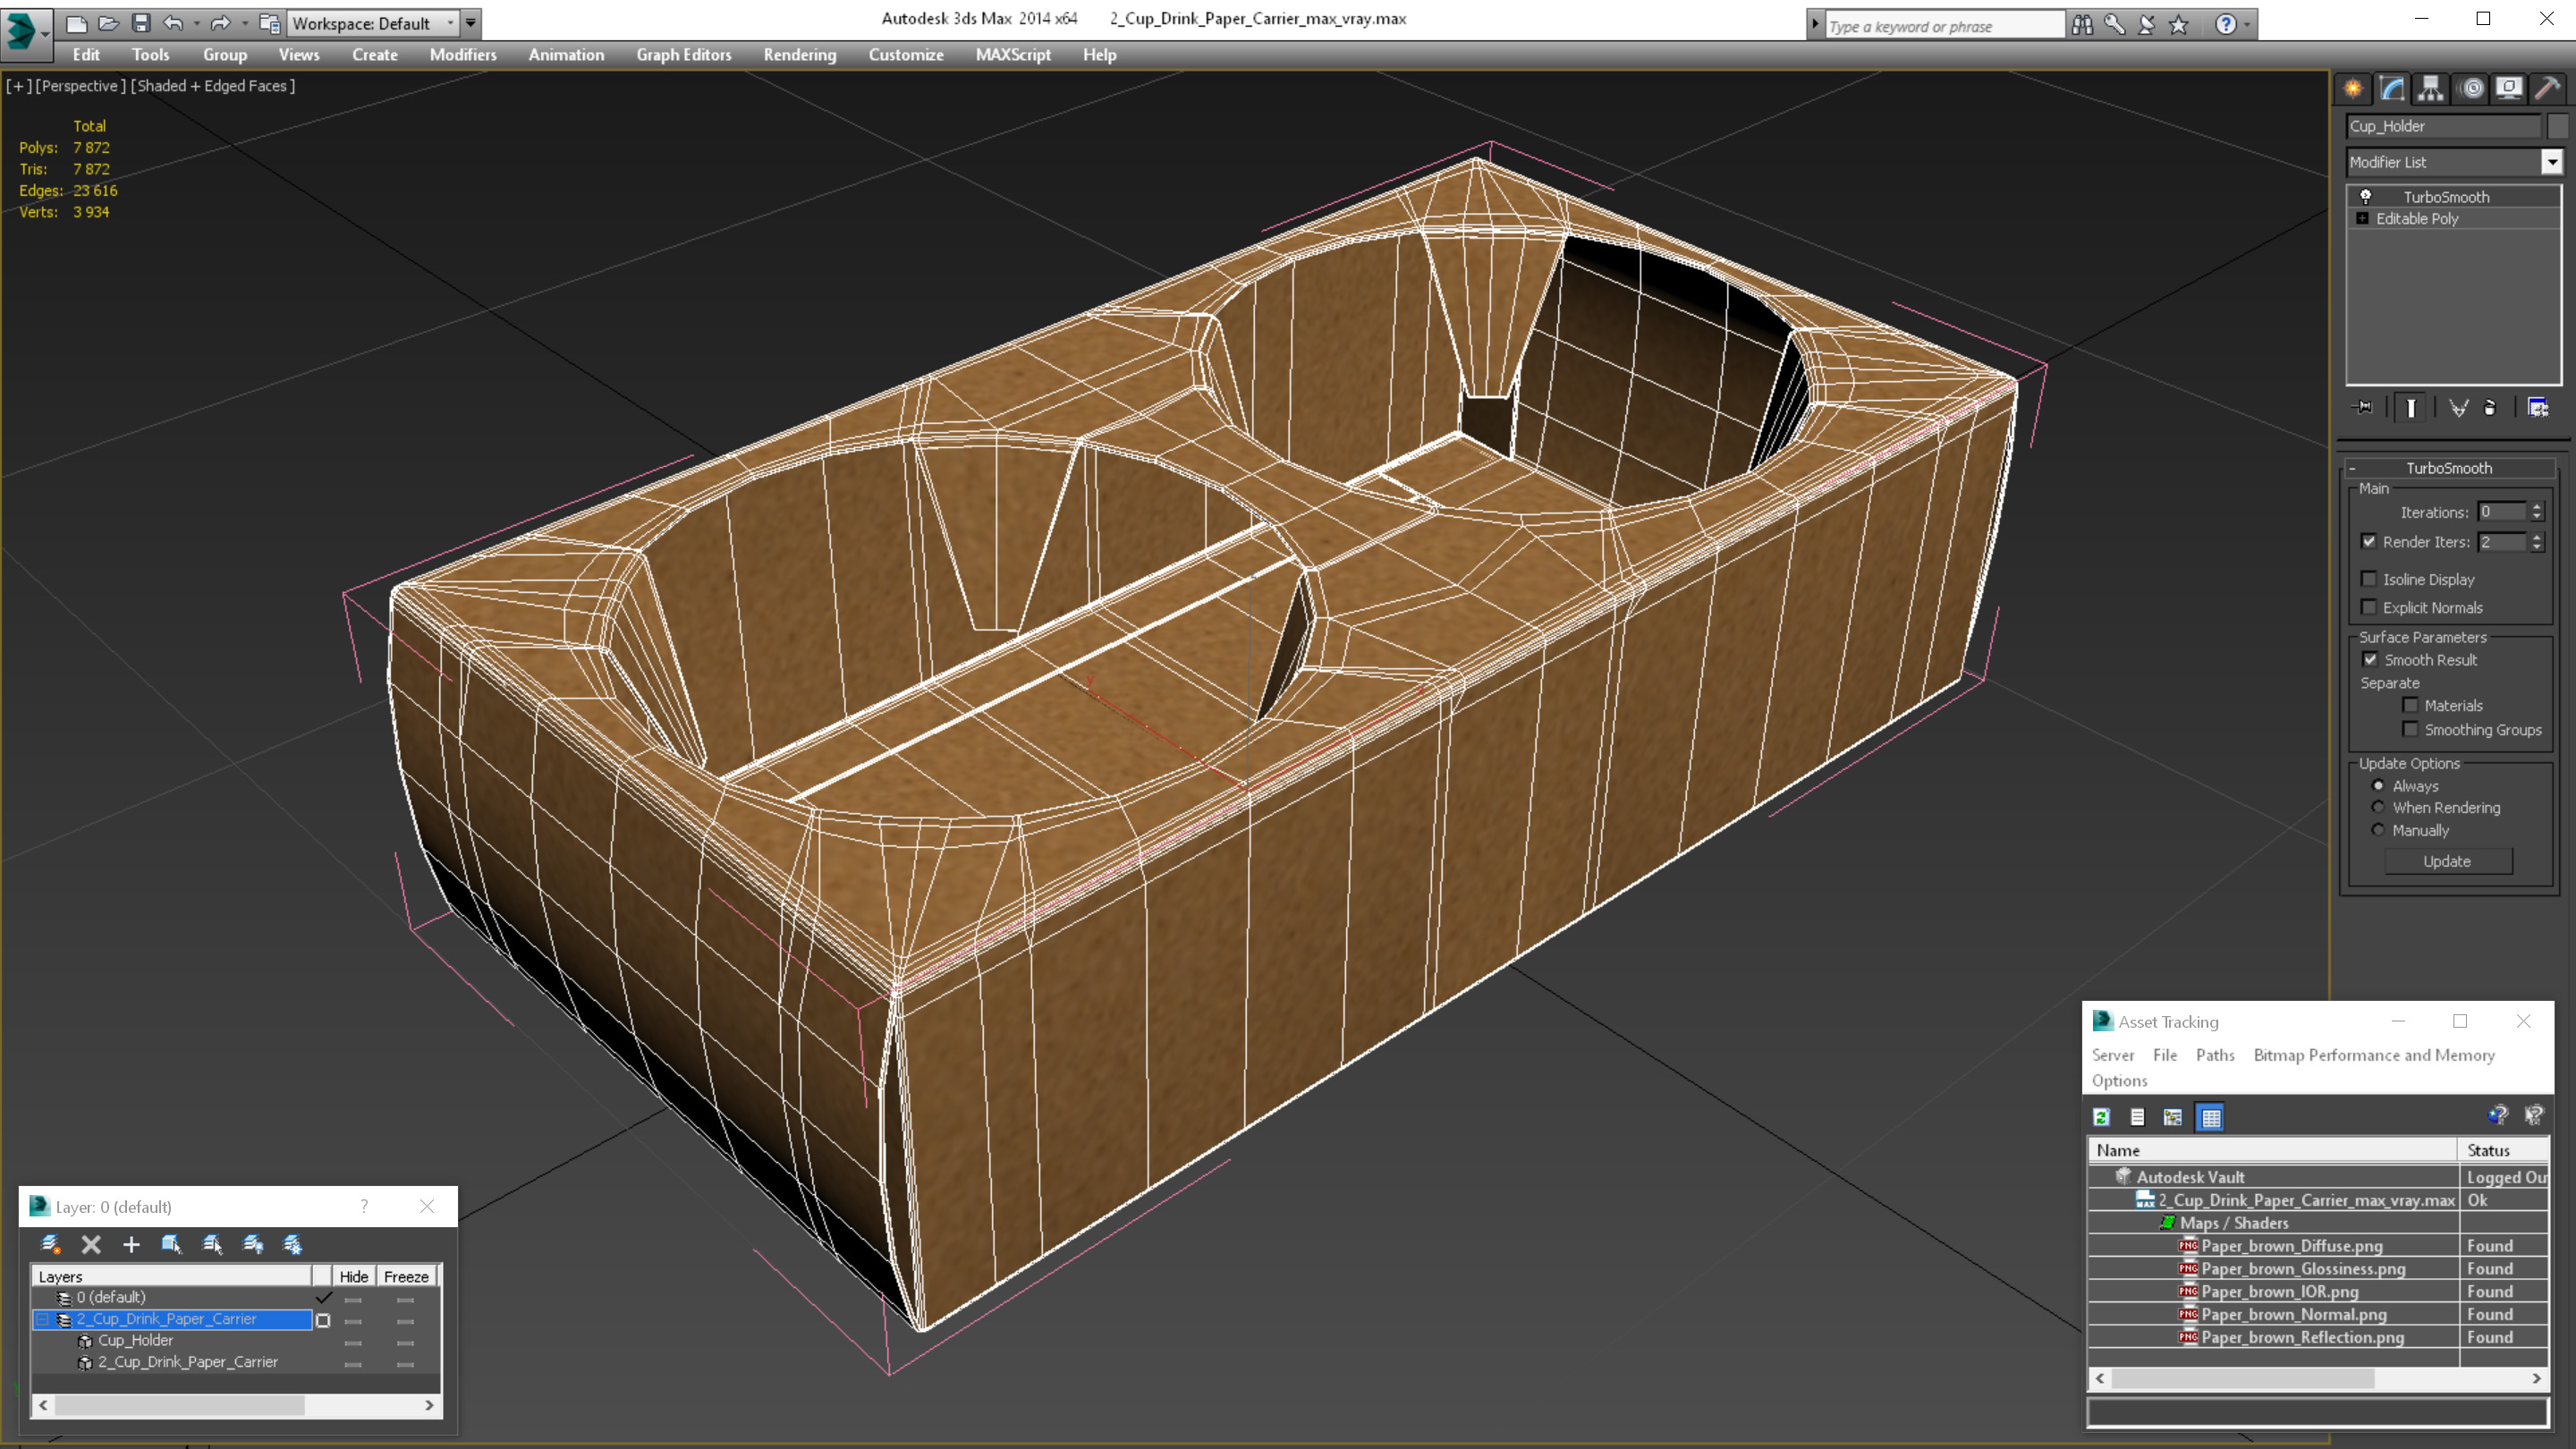The width and height of the screenshot is (2576, 1449).
Task: Toggle TurboSmooth modifier lightbulb on/off
Action: (x=2366, y=196)
